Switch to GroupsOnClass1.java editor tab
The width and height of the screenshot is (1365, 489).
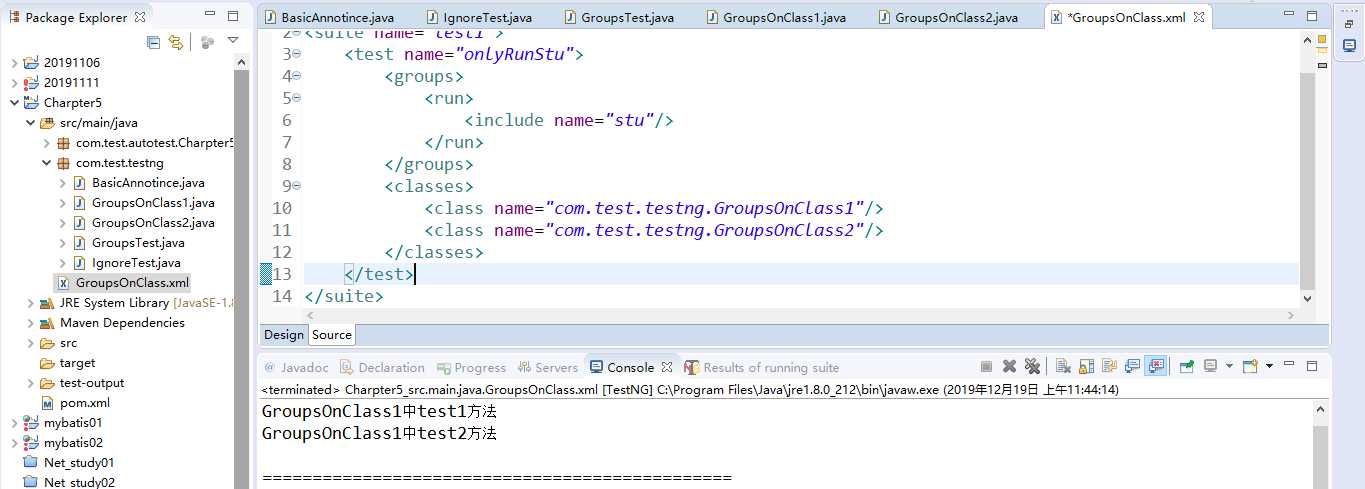click(774, 18)
